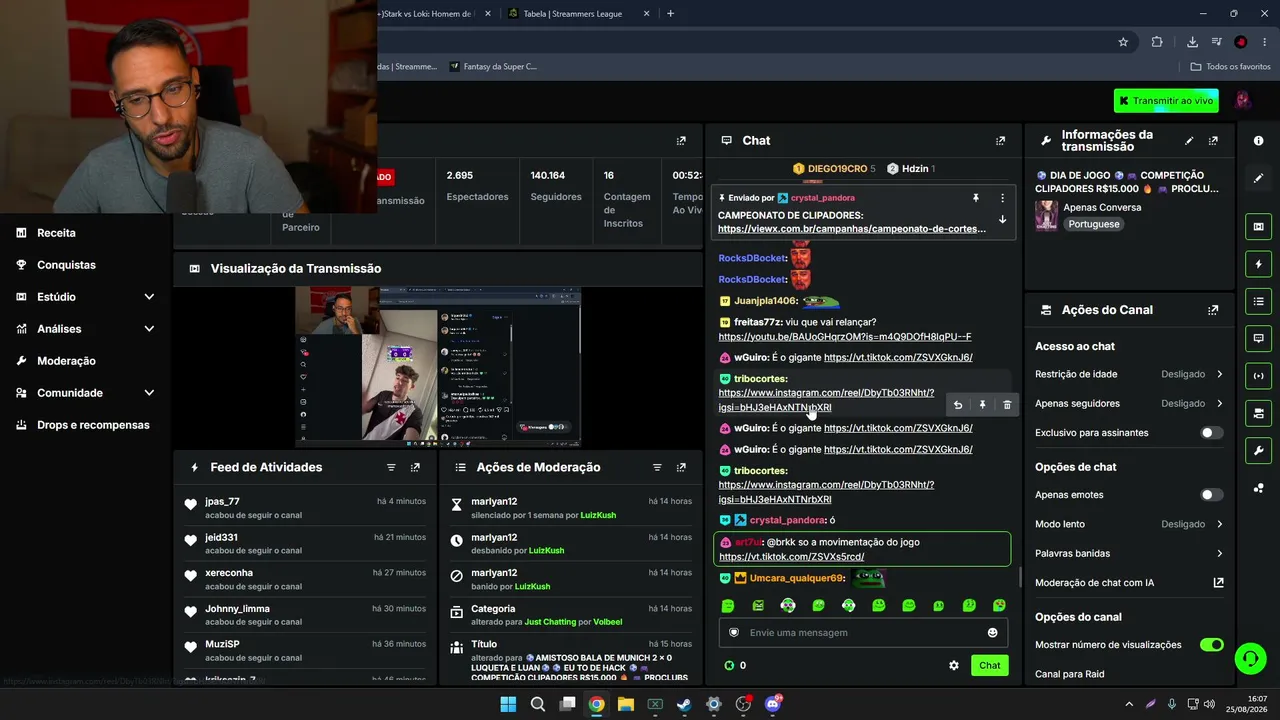Pop out the Chat panel

[1000, 141]
